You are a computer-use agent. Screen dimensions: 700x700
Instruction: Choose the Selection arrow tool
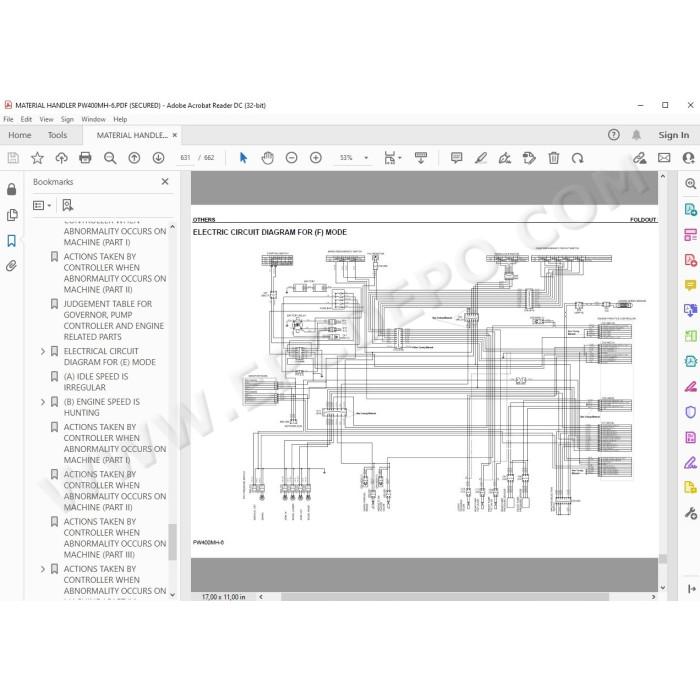[x=243, y=158]
